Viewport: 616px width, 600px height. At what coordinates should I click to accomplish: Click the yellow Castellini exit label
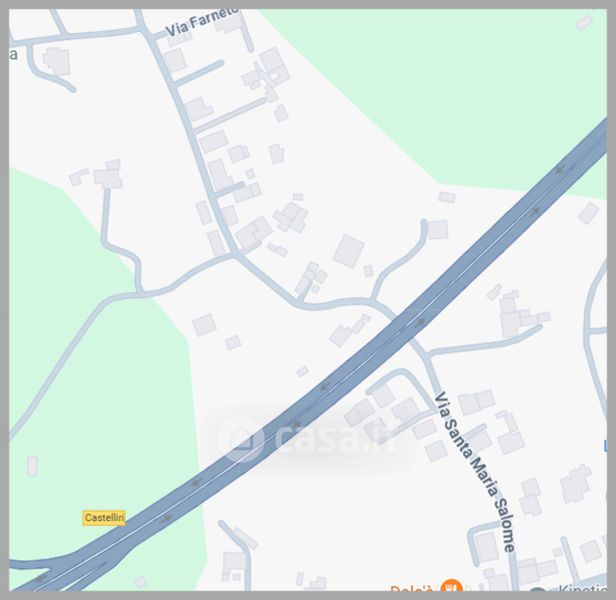[x=104, y=518]
